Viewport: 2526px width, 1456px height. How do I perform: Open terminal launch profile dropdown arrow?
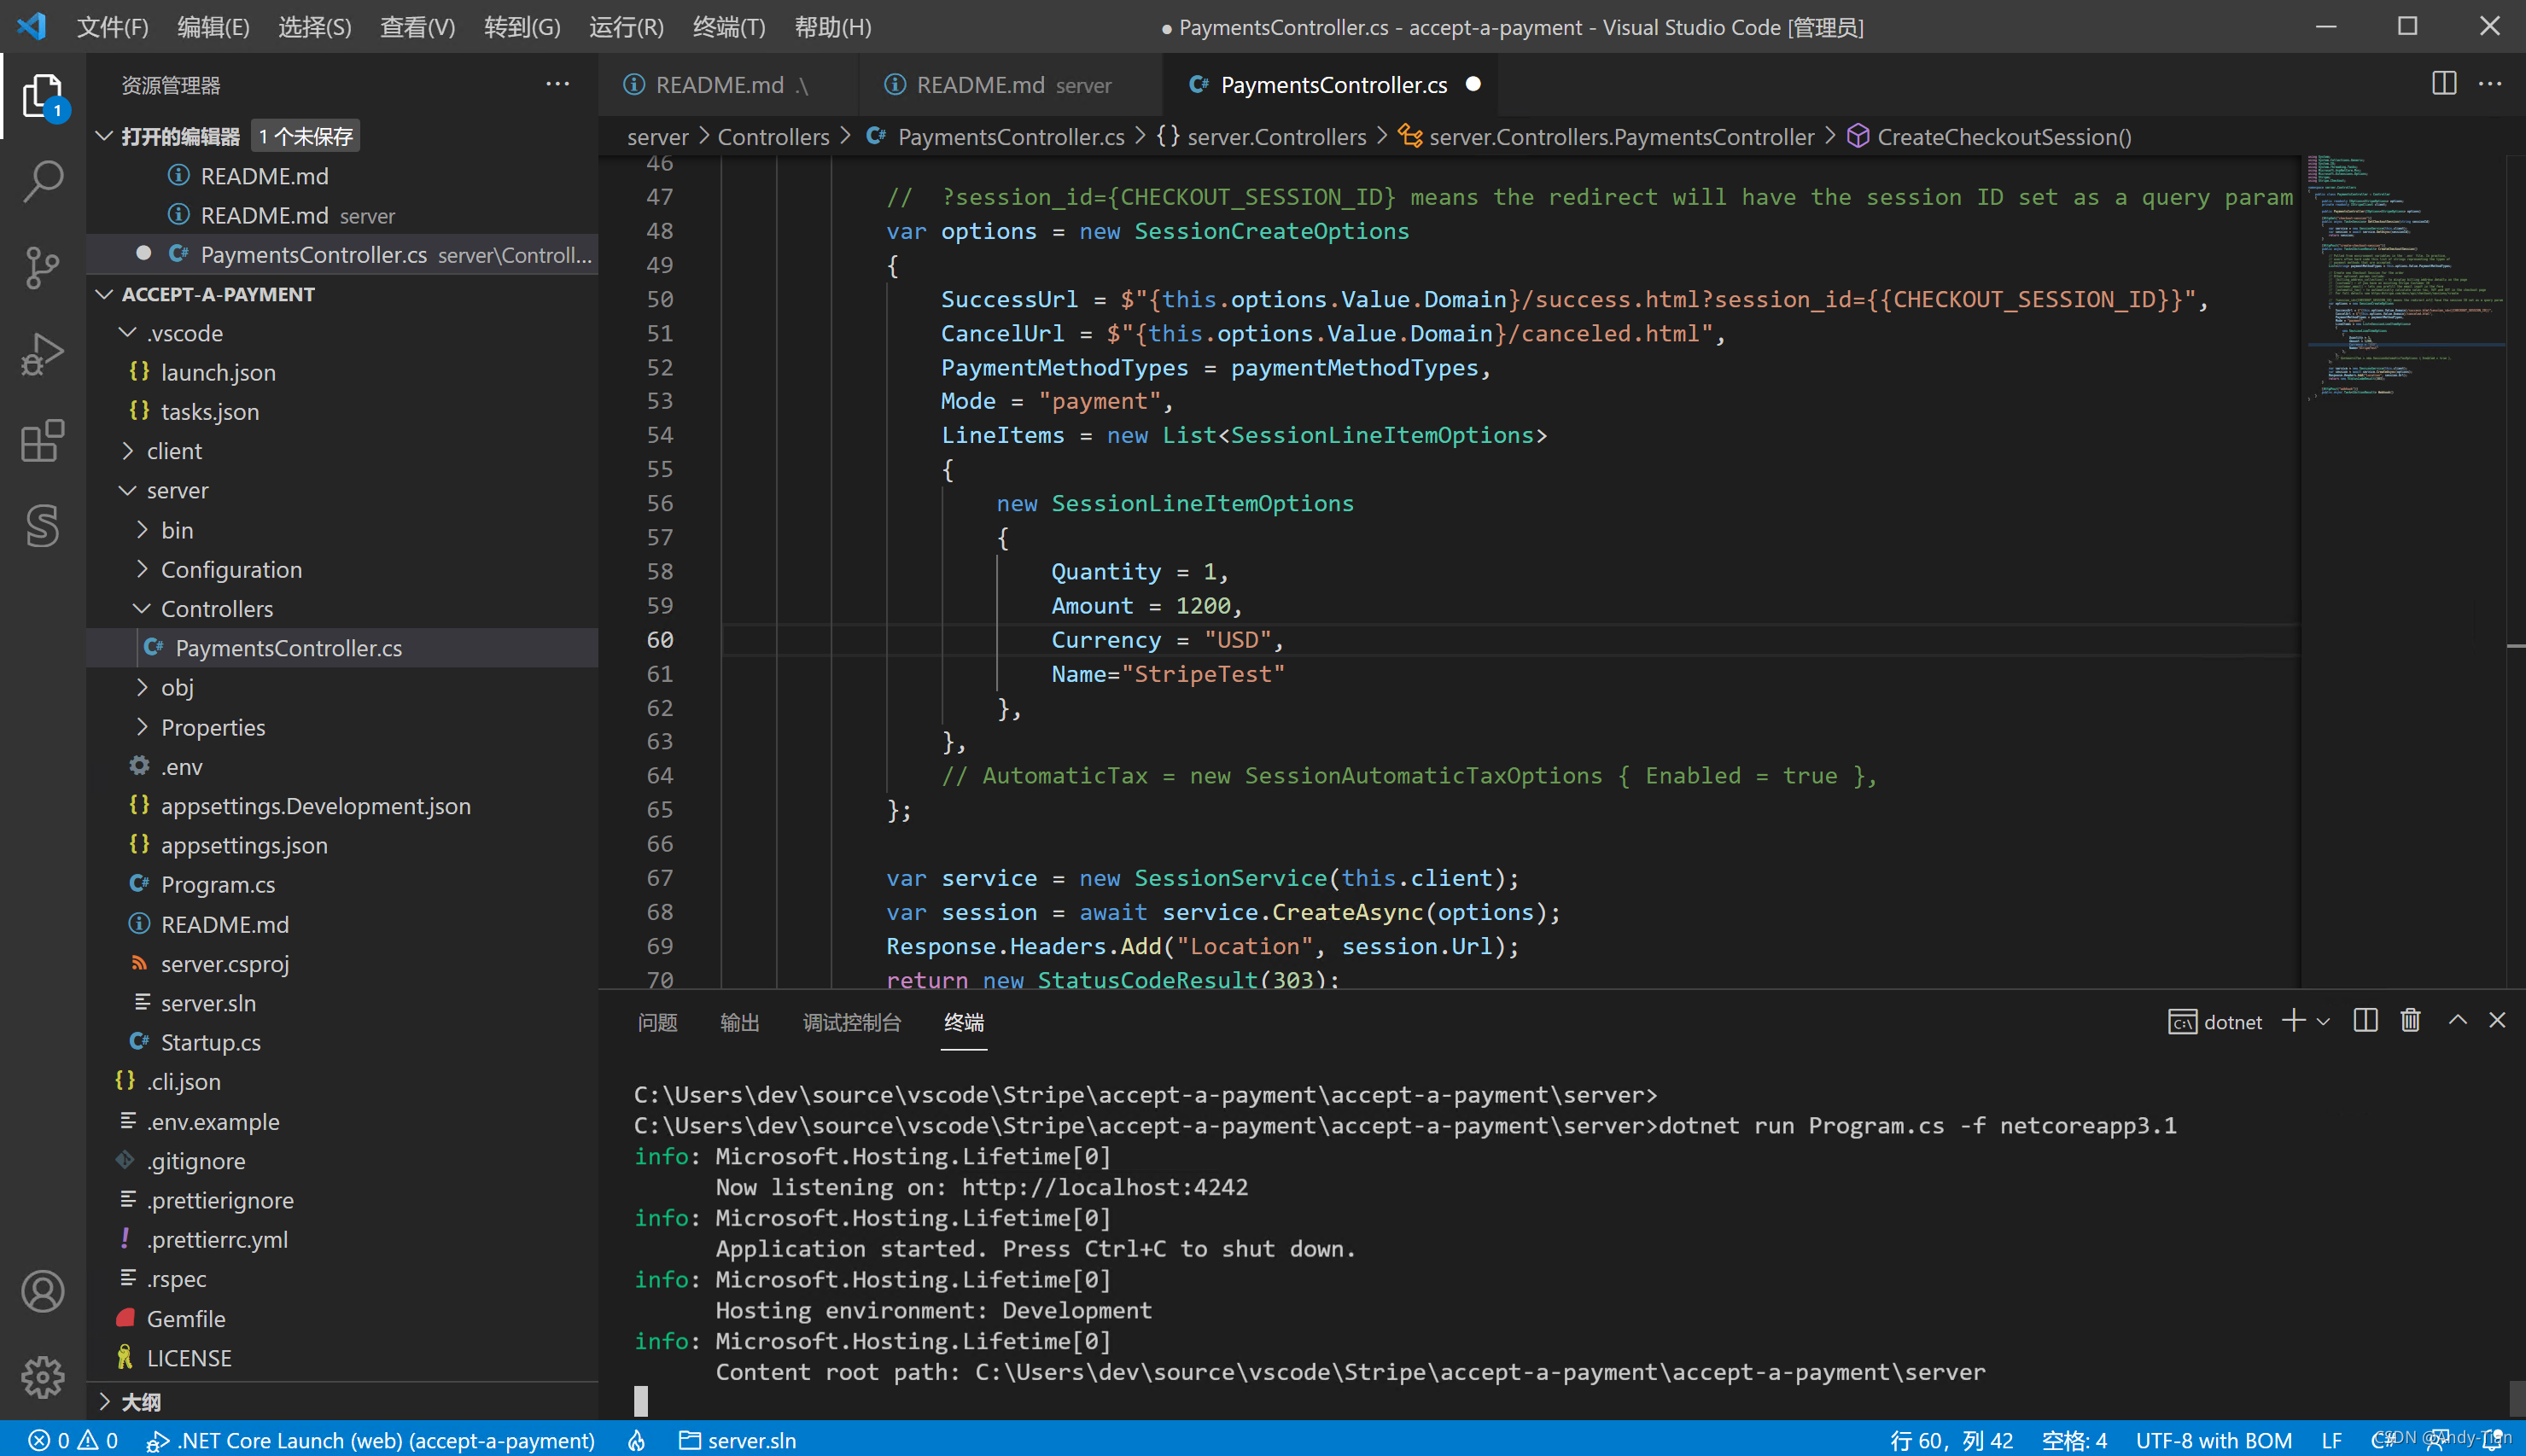click(2323, 1022)
